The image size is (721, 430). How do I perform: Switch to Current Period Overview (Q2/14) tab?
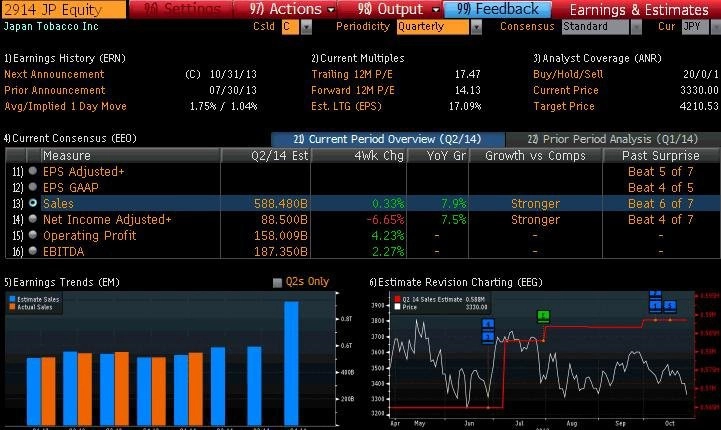[x=388, y=139]
